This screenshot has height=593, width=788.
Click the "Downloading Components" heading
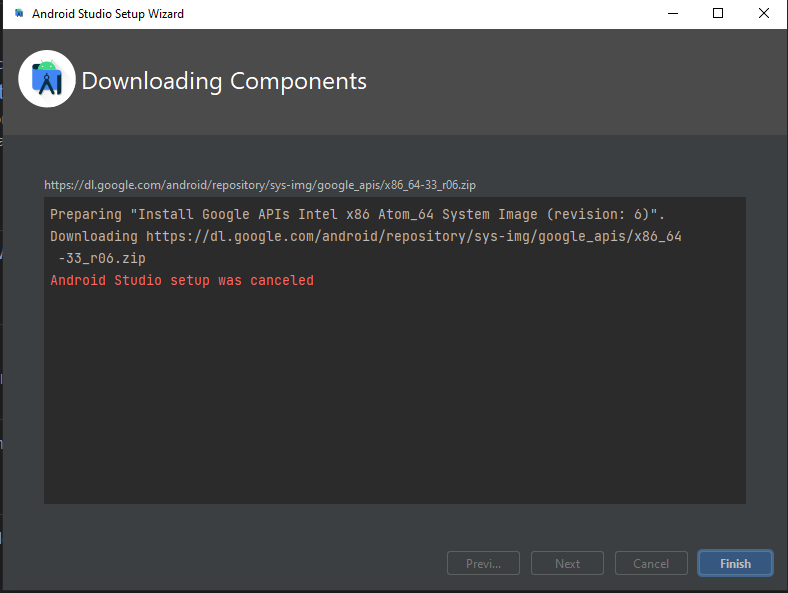(x=224, y=81)
